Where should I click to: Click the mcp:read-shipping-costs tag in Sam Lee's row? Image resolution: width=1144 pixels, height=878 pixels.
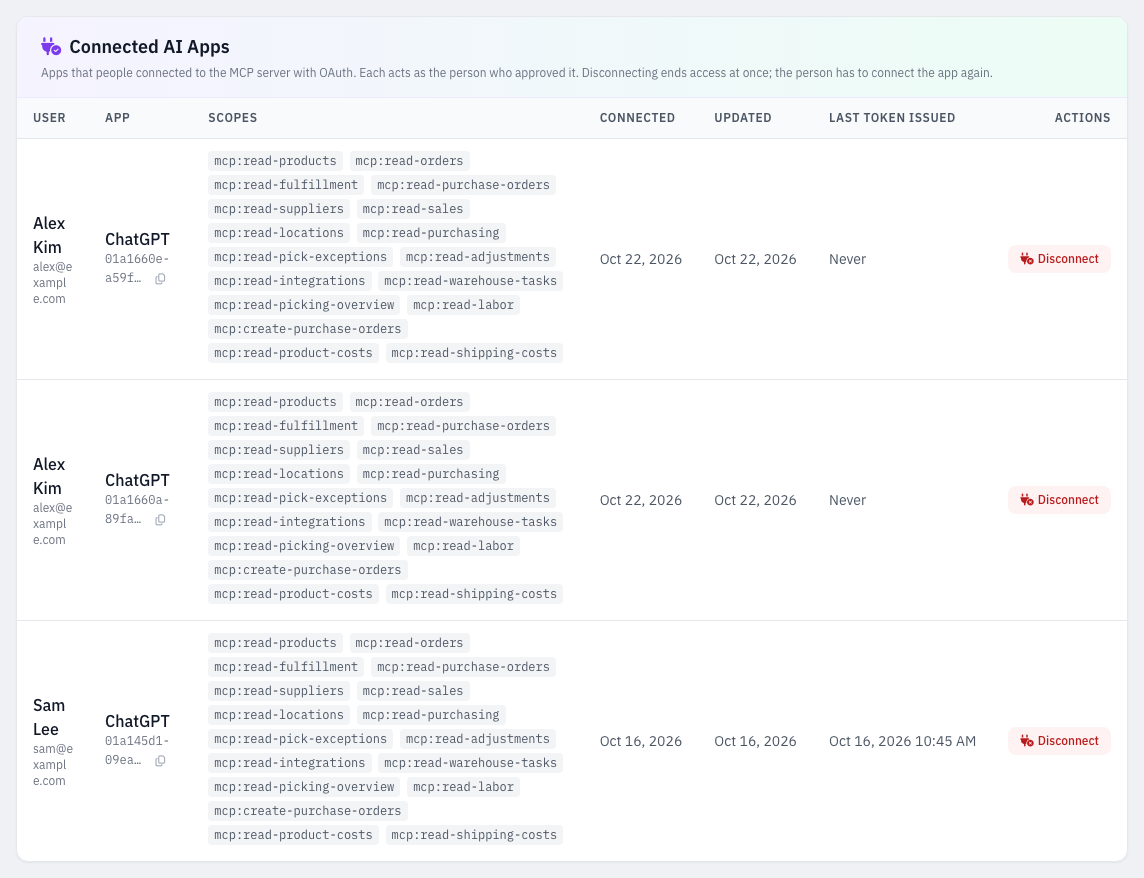474,835
